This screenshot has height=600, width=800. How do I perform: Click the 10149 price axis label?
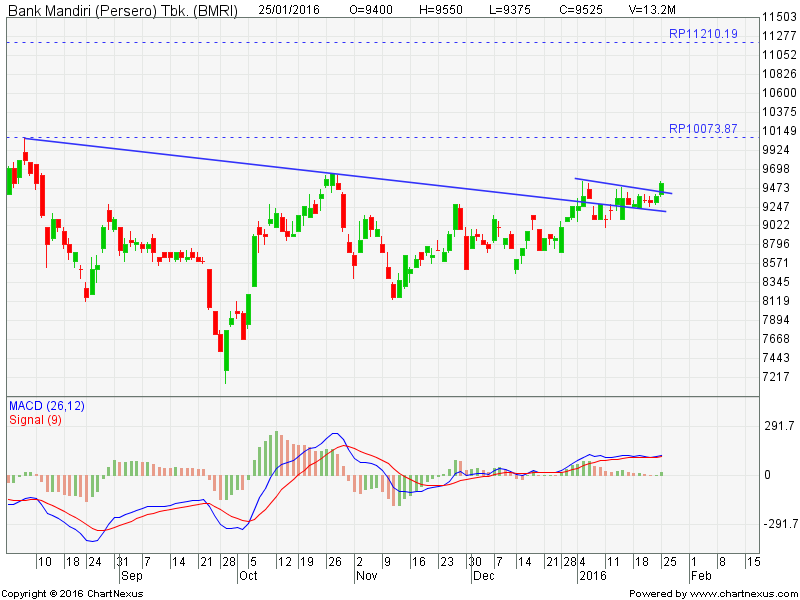779,131
